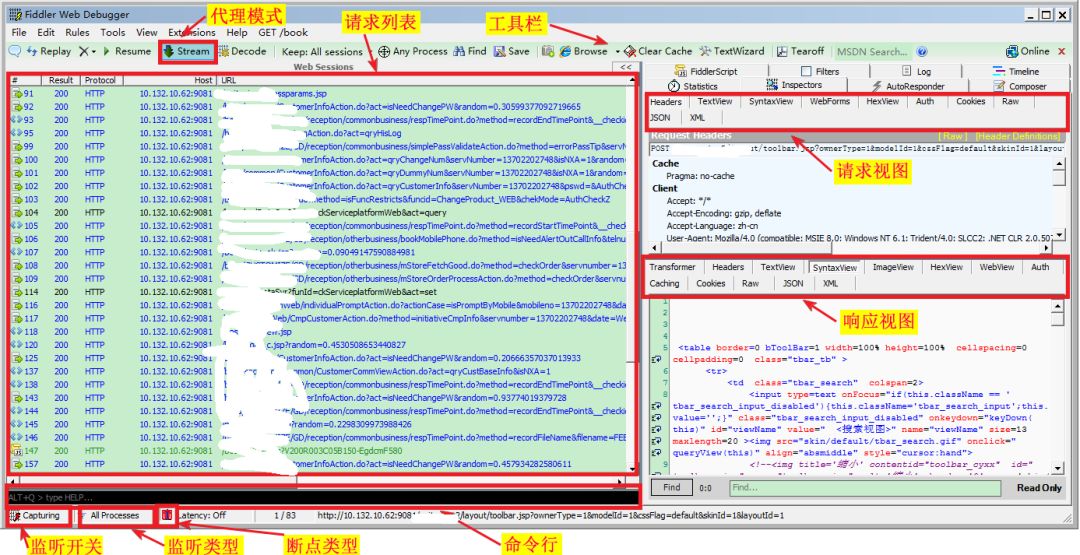Click the Online status indicator

coord(1028,52)
